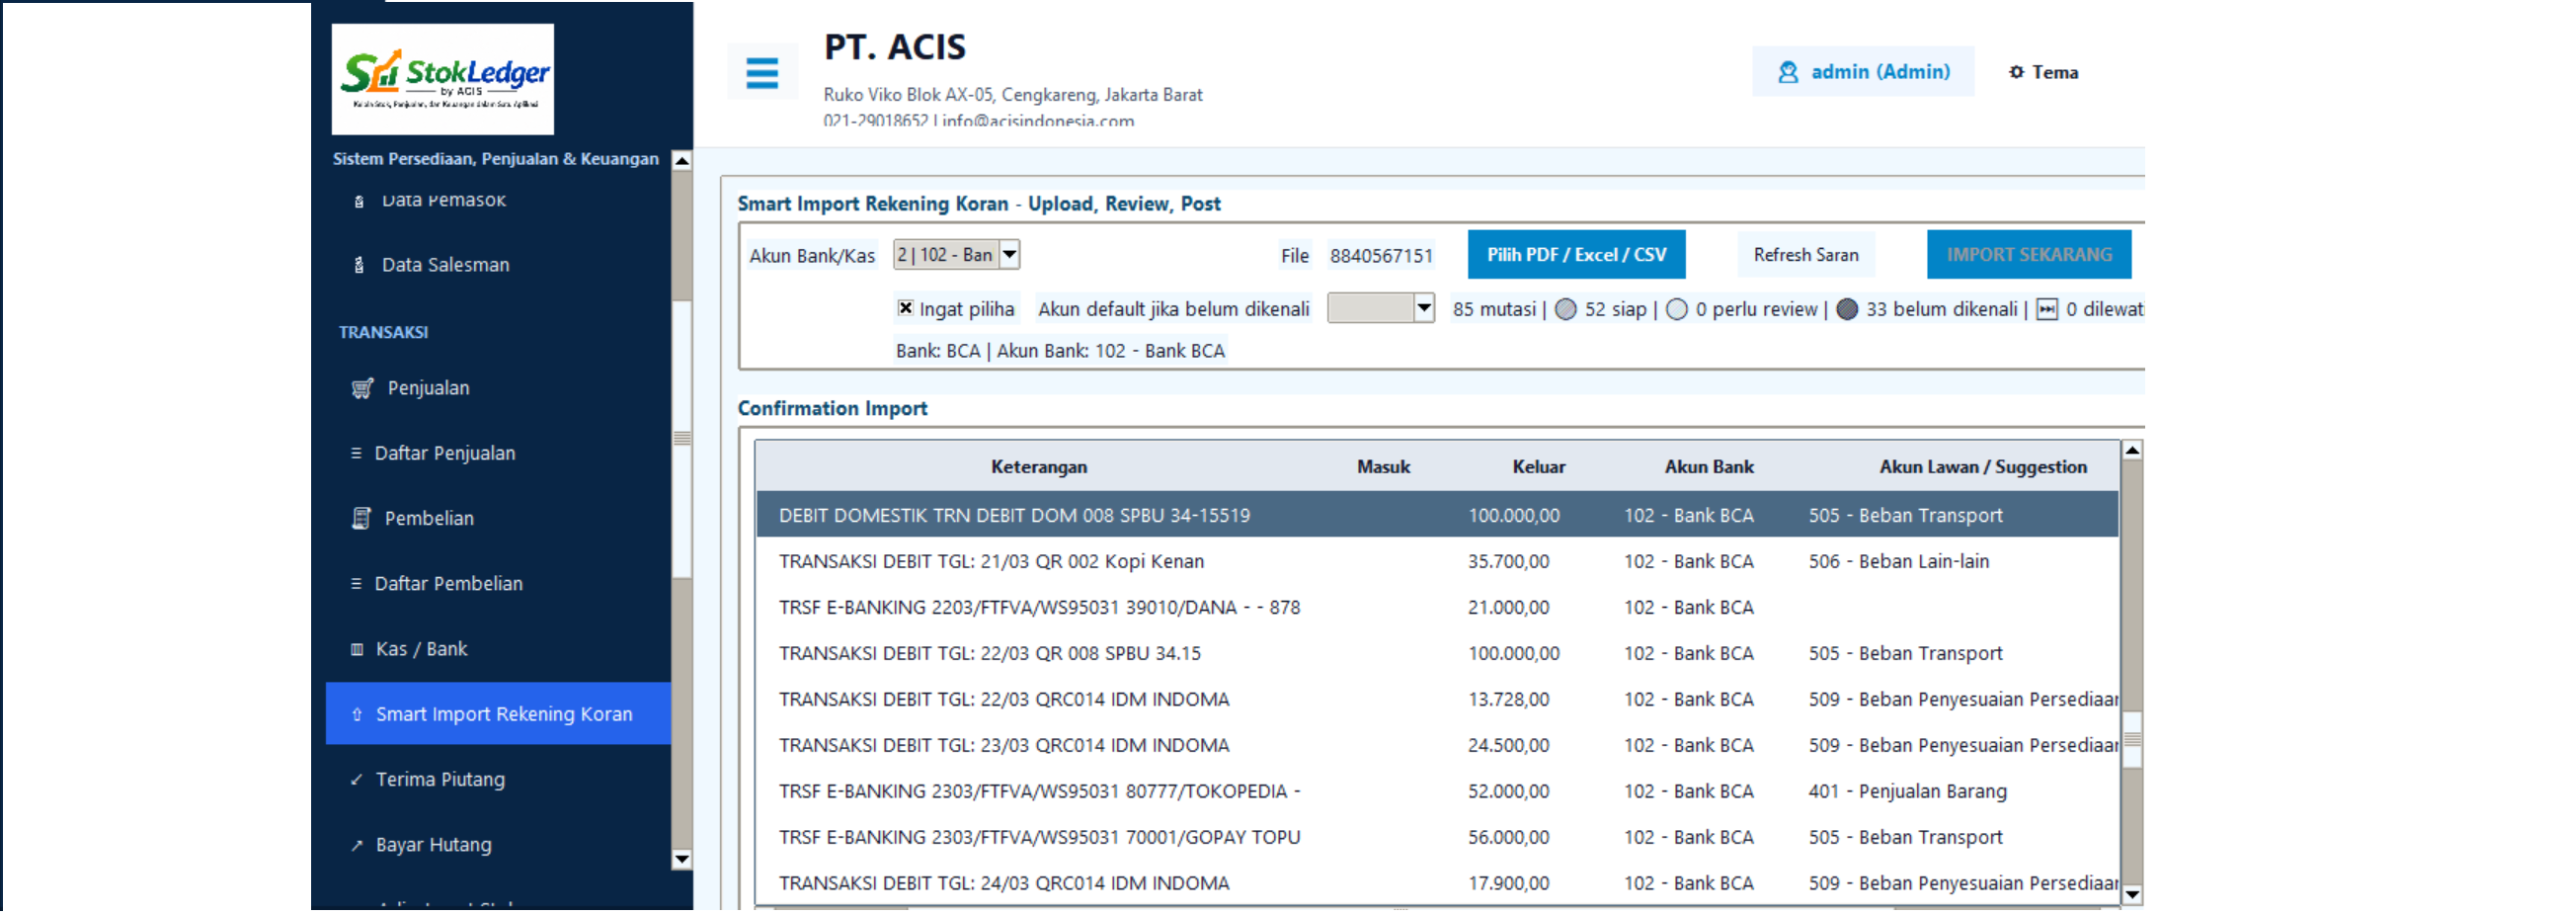Expand the Akun Bank/Kas dropdown
The height and width of the screenshot is (915, 2560).
[1009, 255]
